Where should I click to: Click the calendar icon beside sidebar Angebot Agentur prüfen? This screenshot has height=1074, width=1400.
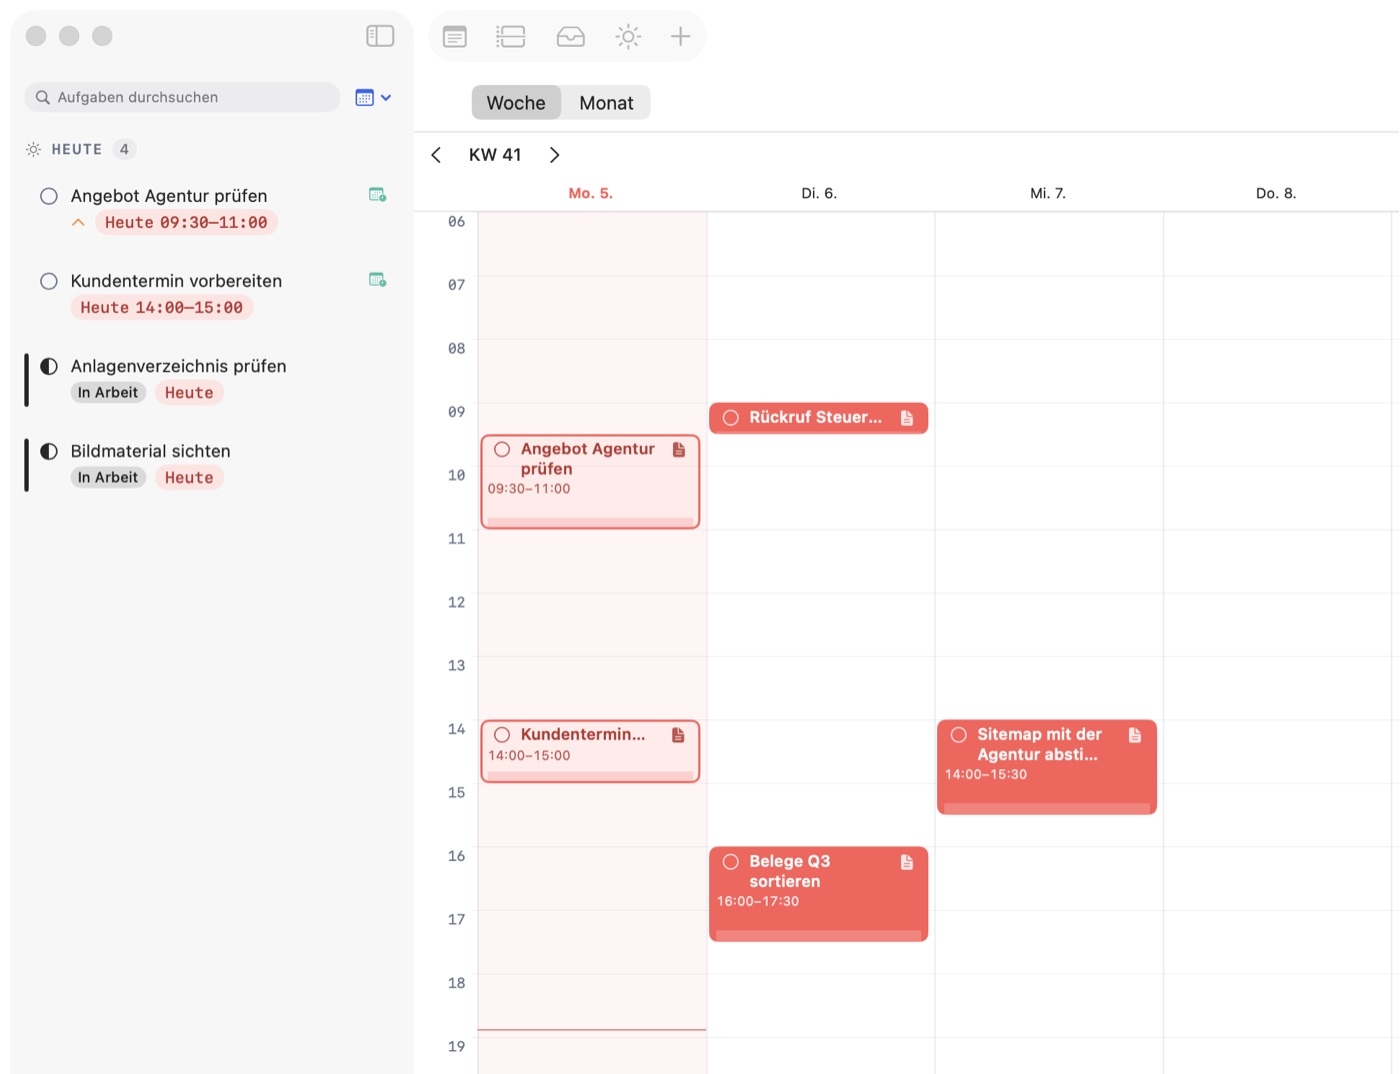tap(378, 195)
